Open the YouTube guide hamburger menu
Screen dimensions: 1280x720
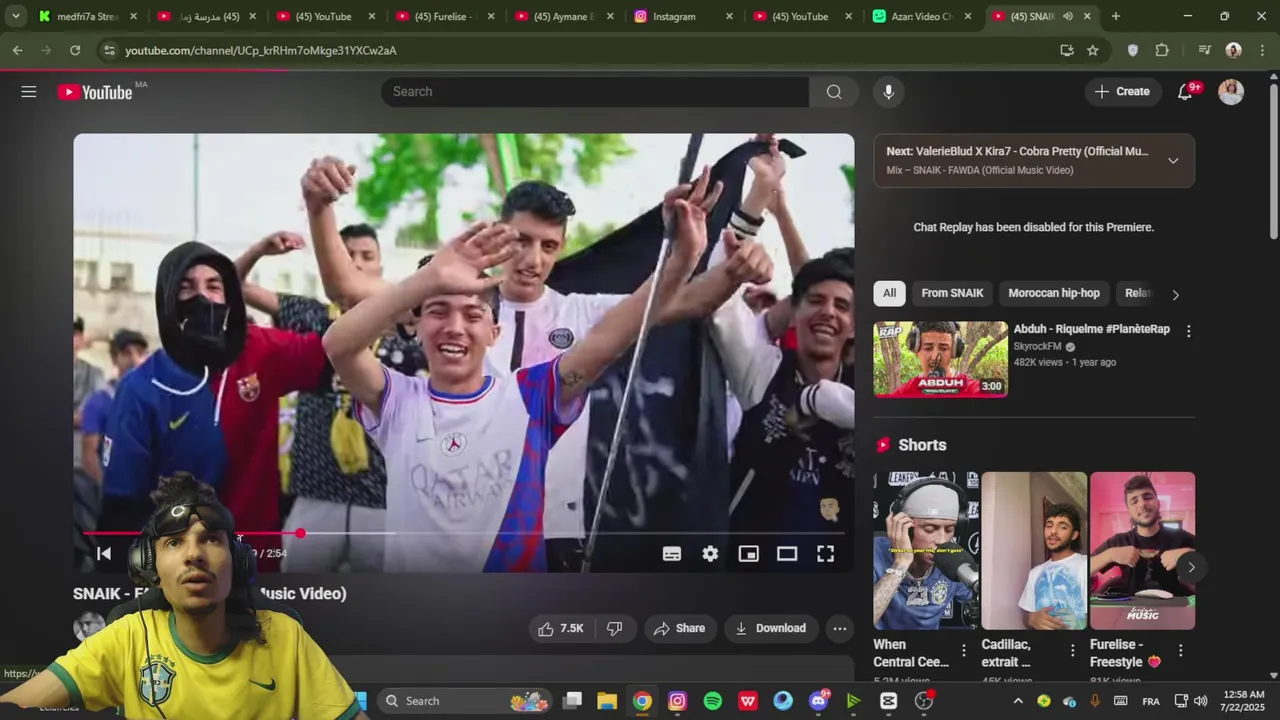(x=28, y=92)
